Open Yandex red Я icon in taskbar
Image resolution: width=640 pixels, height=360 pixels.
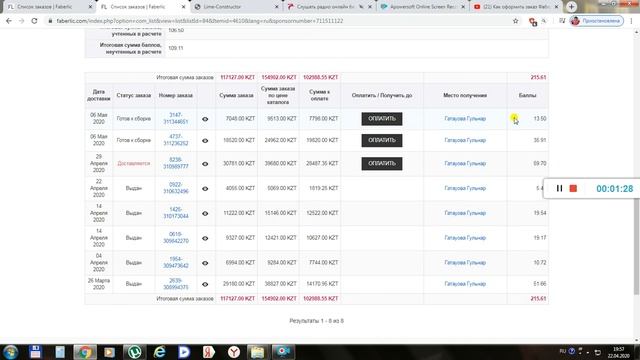pos(209,352)
